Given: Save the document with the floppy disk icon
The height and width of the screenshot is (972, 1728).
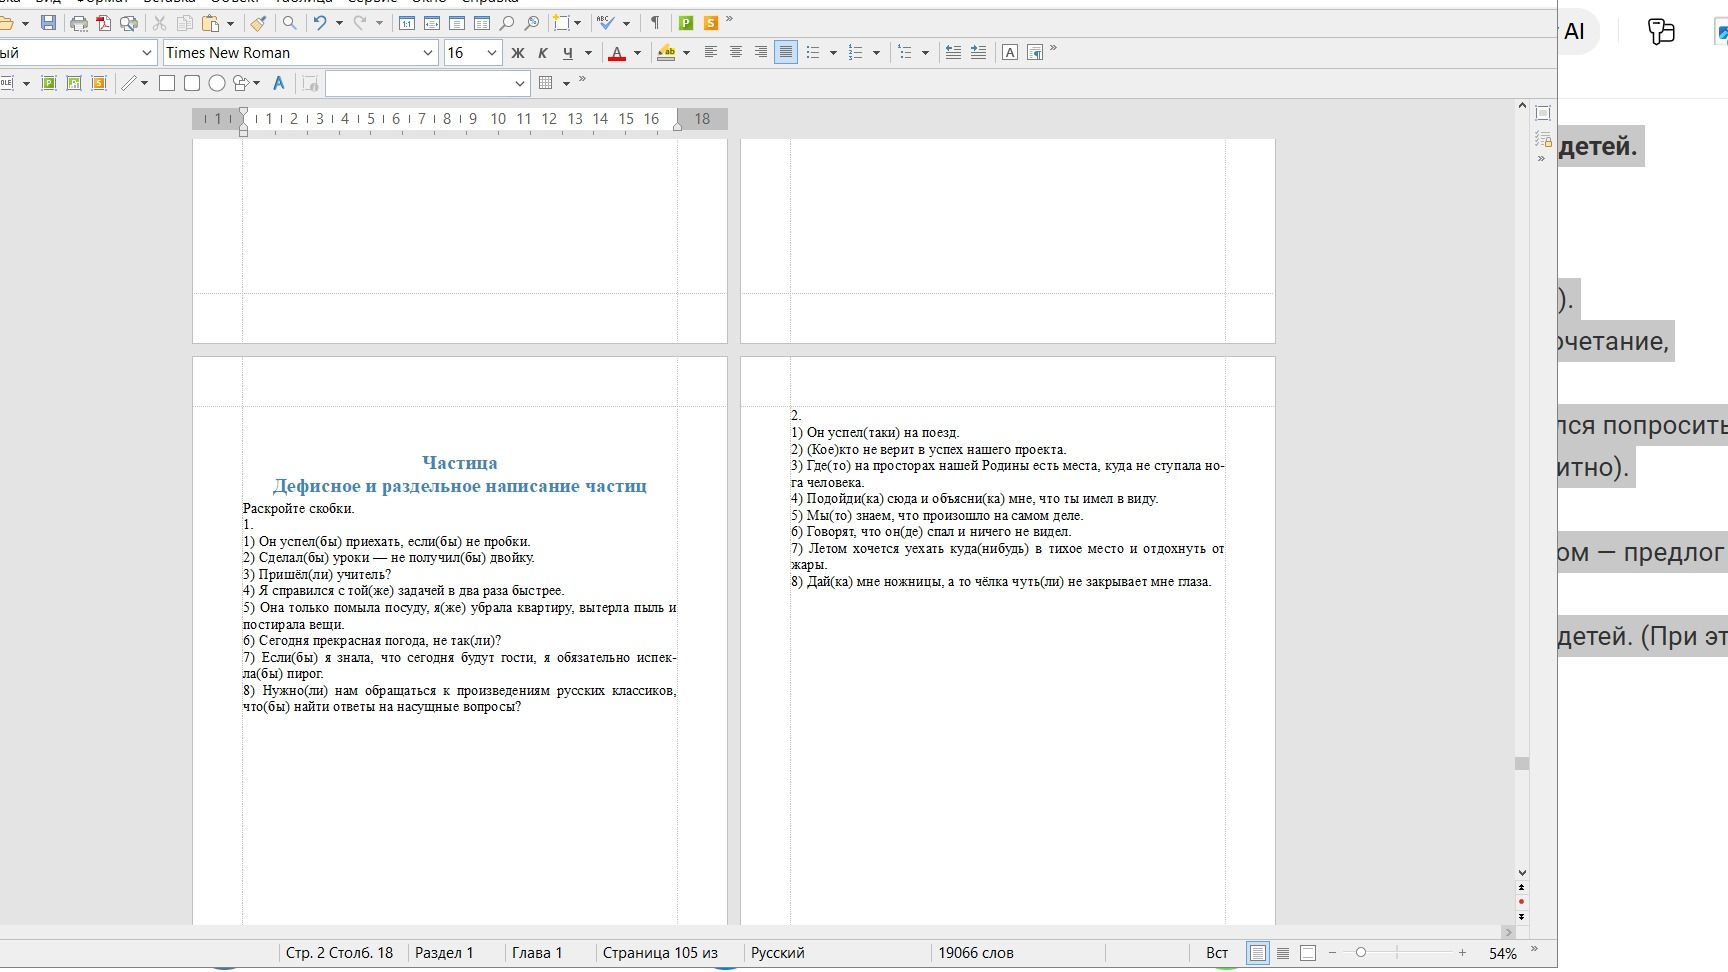Looking at the screenshot, I should [x=48, y=22].
